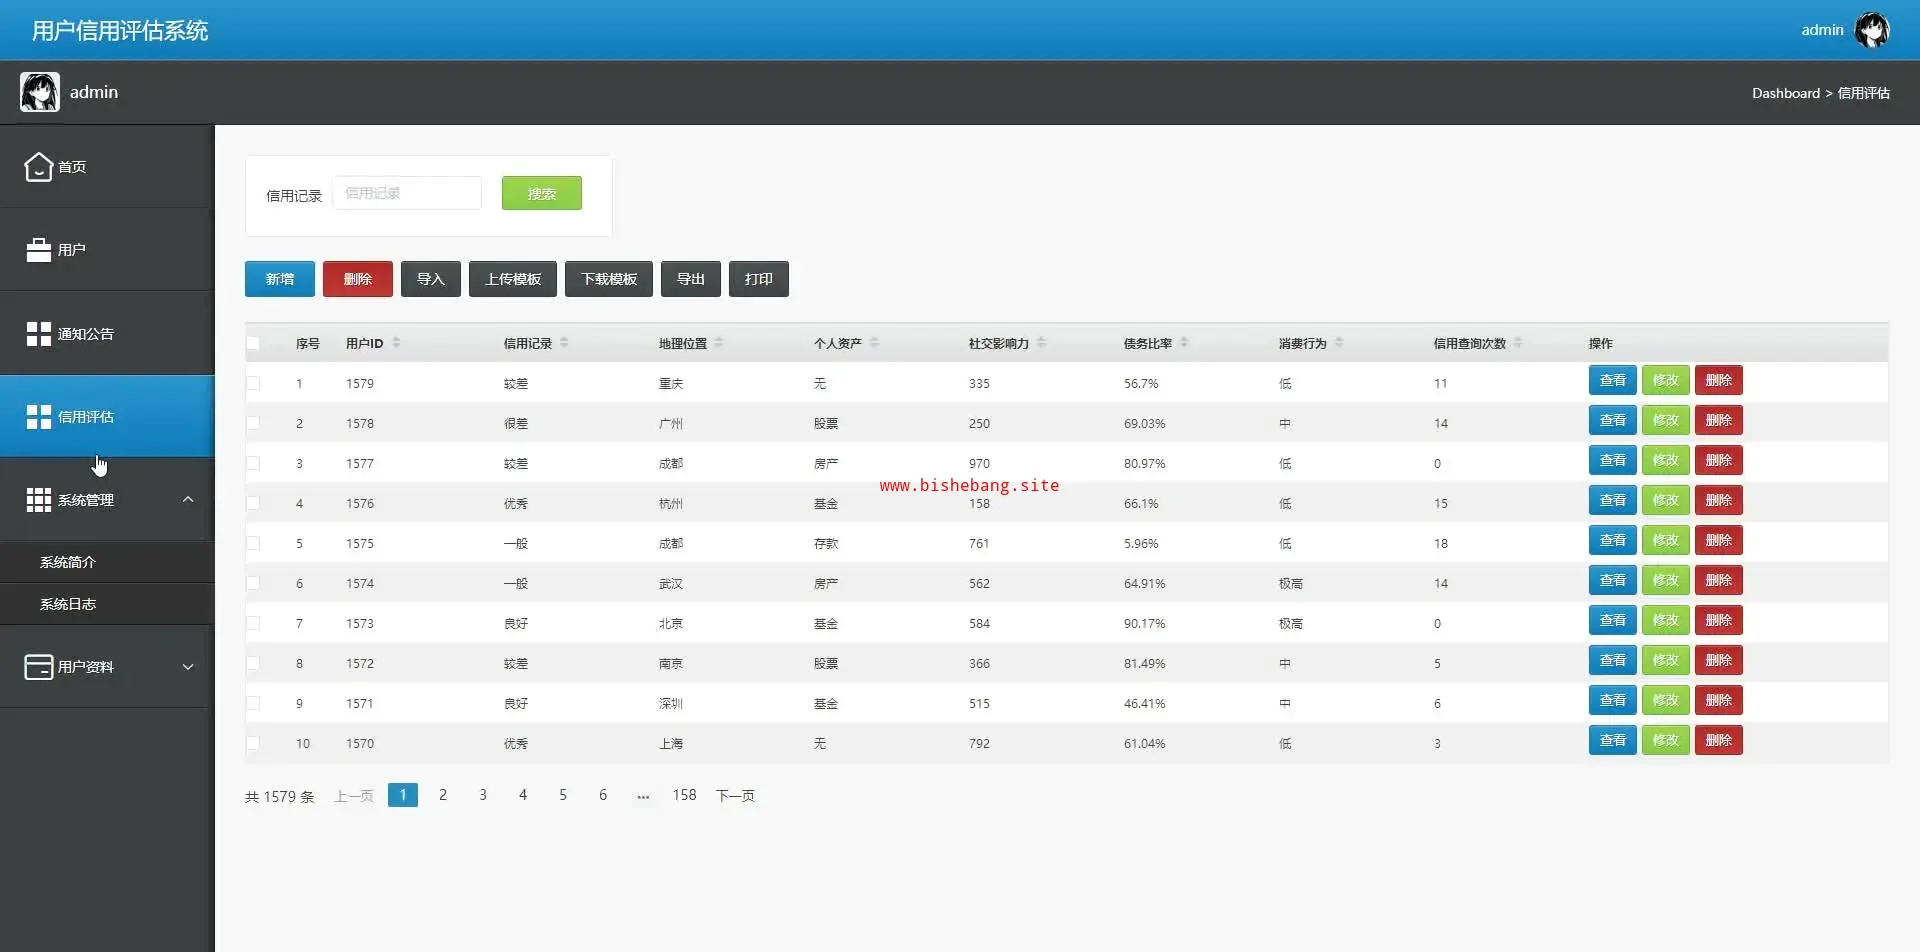Click the 导入 button
The width and height of the screenshot is (1920, 952).
point(431,279)
